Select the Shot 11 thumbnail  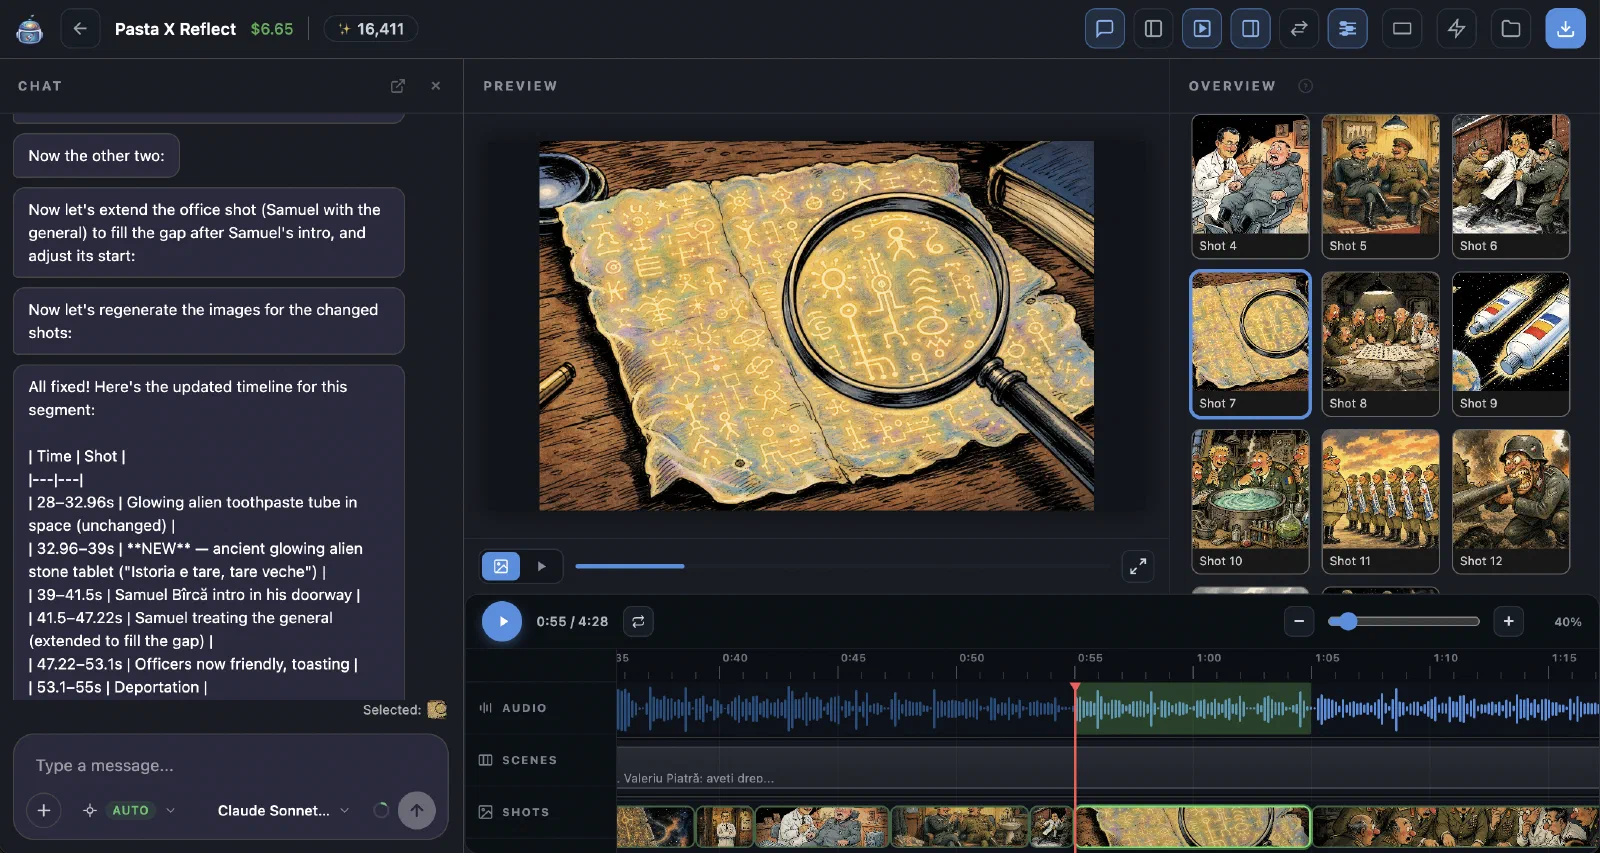[x=1380, y=502]
